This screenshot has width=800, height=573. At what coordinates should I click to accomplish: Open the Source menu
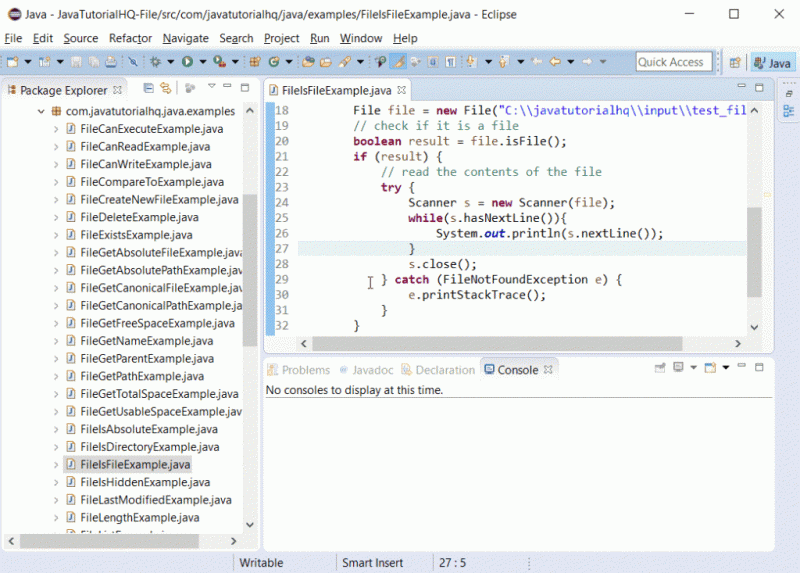tap(81, 38)
